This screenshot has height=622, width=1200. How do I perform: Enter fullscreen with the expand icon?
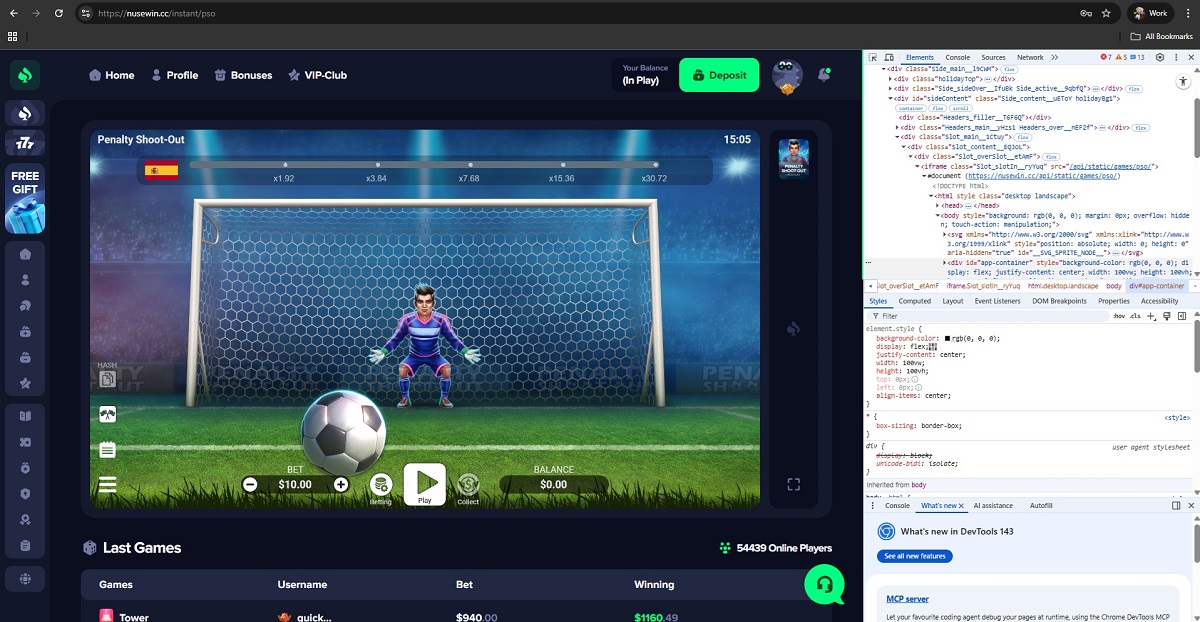click(793, 485)
